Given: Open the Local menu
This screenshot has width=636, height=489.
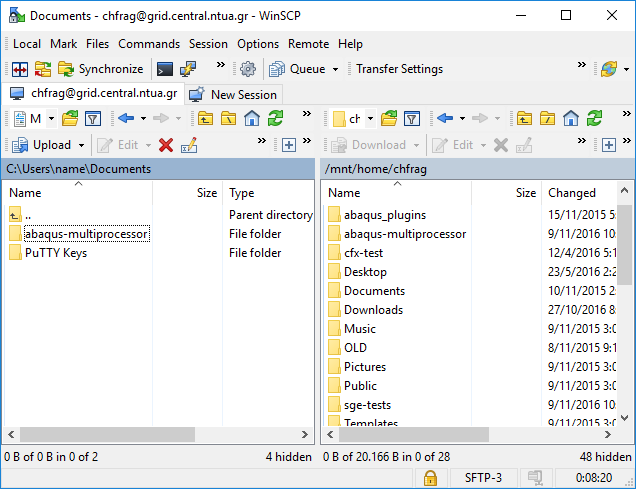Looking at the screenshot, I should coord(27,44).
